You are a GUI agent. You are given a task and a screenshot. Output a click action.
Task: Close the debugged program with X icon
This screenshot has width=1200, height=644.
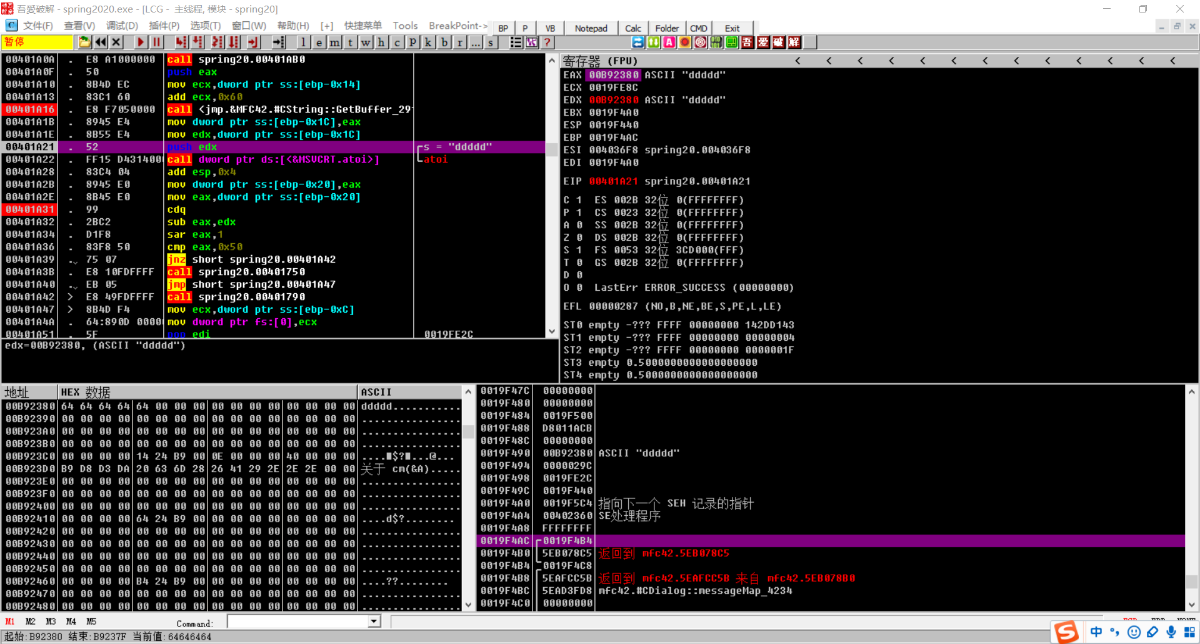(x=116, y=42)
